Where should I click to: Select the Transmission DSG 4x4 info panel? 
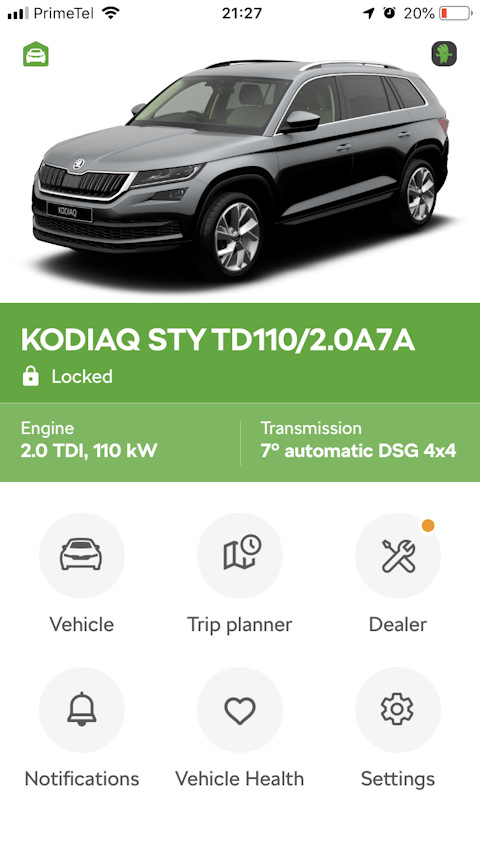coord(360,442)
